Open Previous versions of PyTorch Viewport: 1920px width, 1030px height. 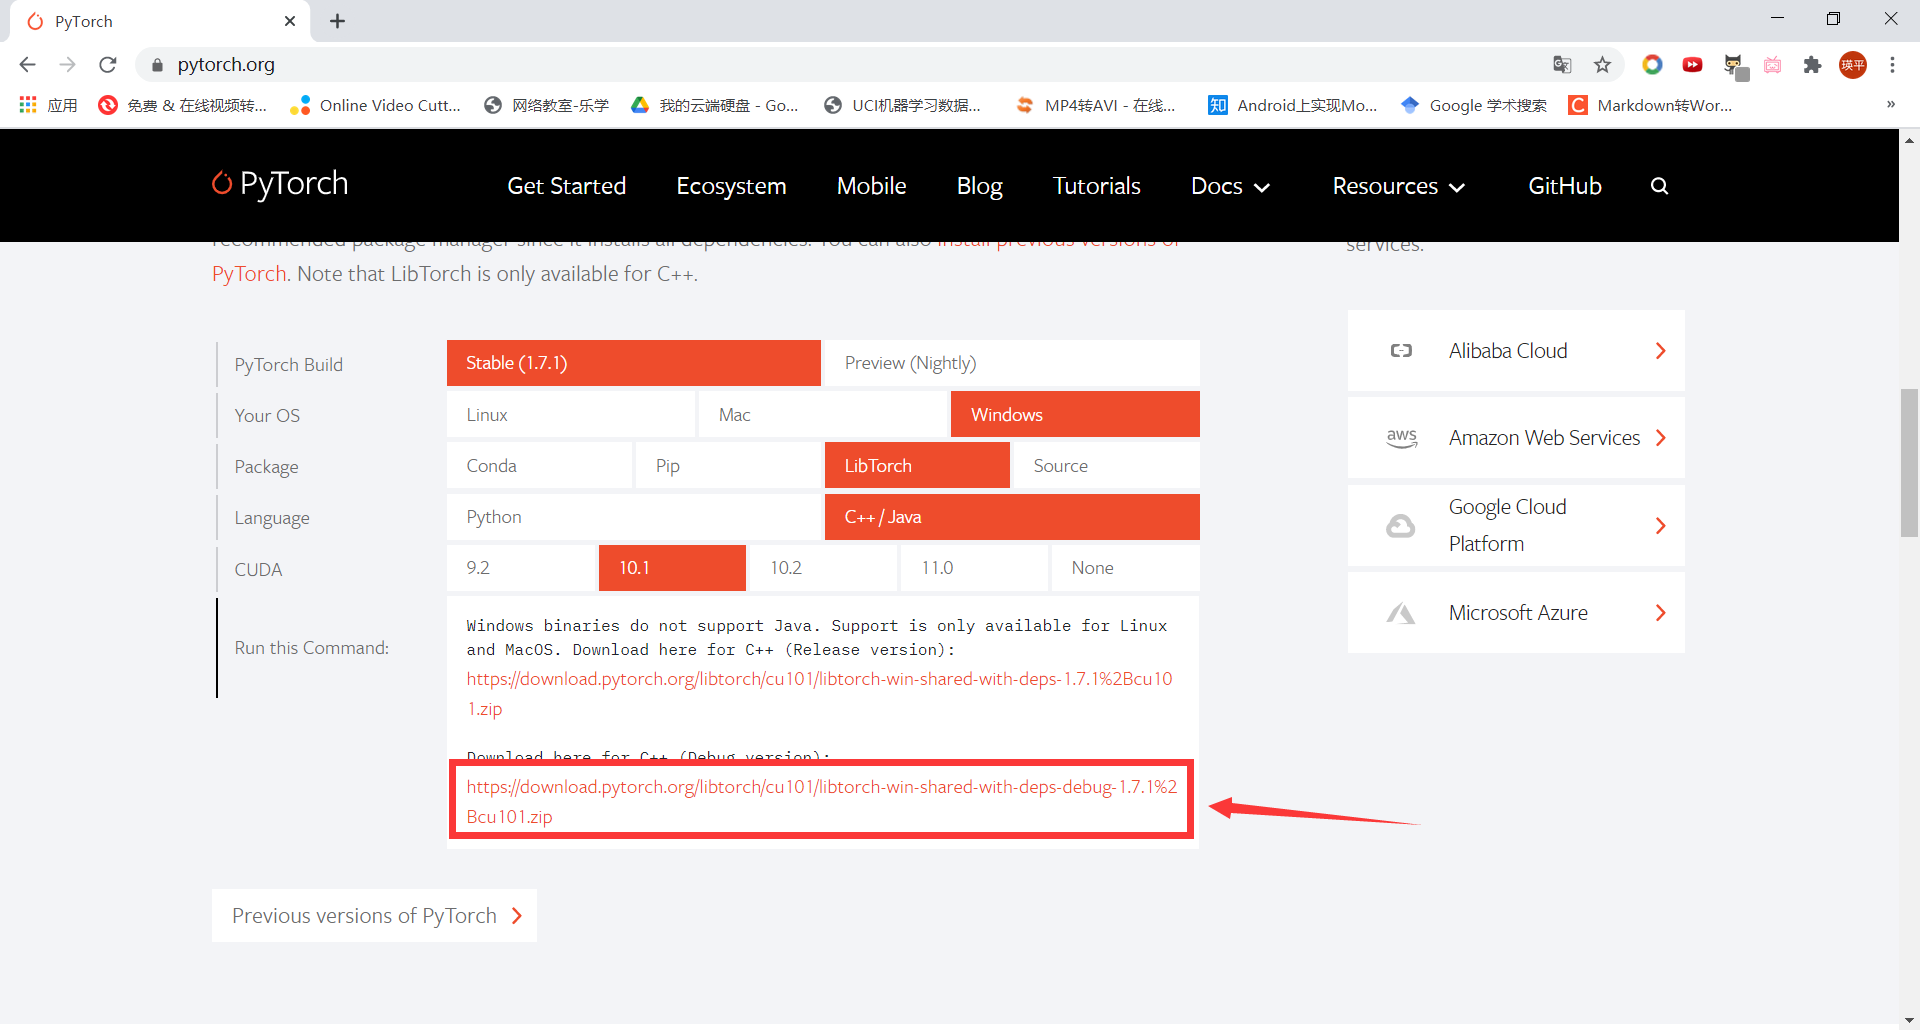click(374, 916)
